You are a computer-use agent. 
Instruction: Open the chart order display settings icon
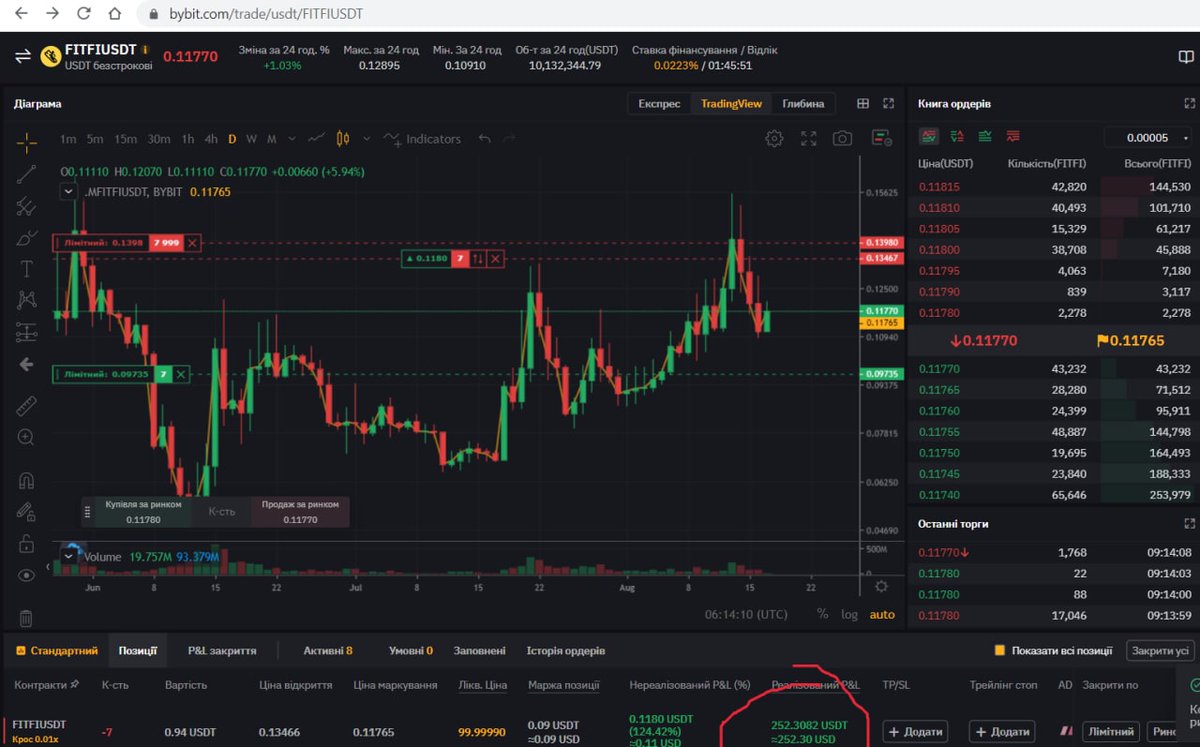881,138
